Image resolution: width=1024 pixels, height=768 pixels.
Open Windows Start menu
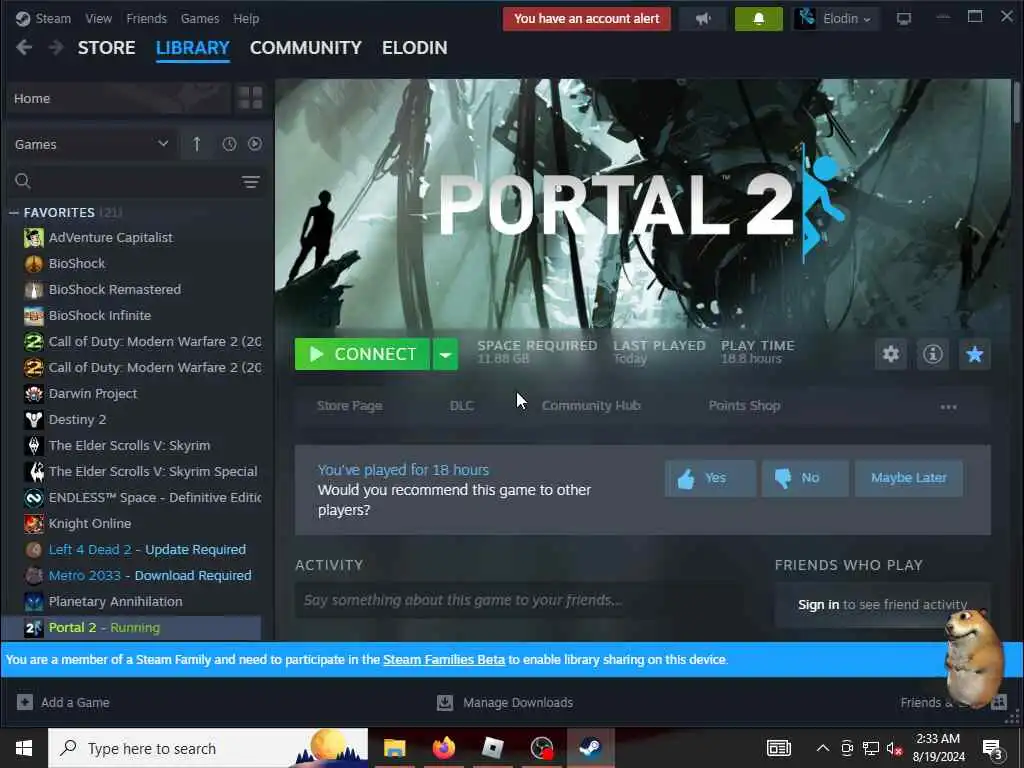(x=24, y=748)
